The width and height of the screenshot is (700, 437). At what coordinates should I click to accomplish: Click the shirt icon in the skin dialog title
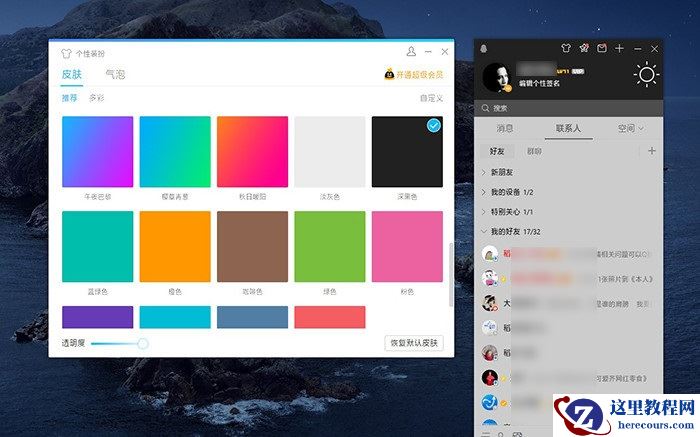(66, 54)
